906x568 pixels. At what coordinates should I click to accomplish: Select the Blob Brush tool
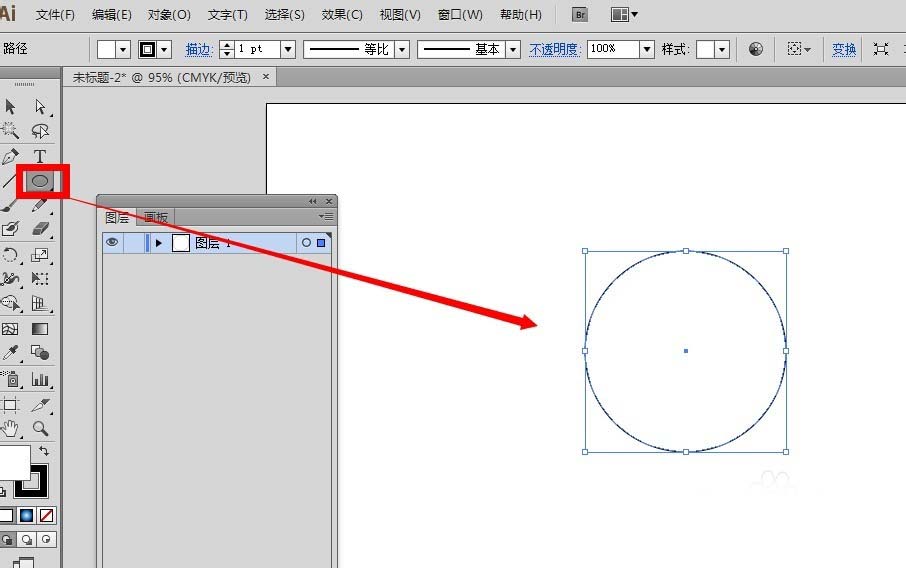[x=10, y=229]
